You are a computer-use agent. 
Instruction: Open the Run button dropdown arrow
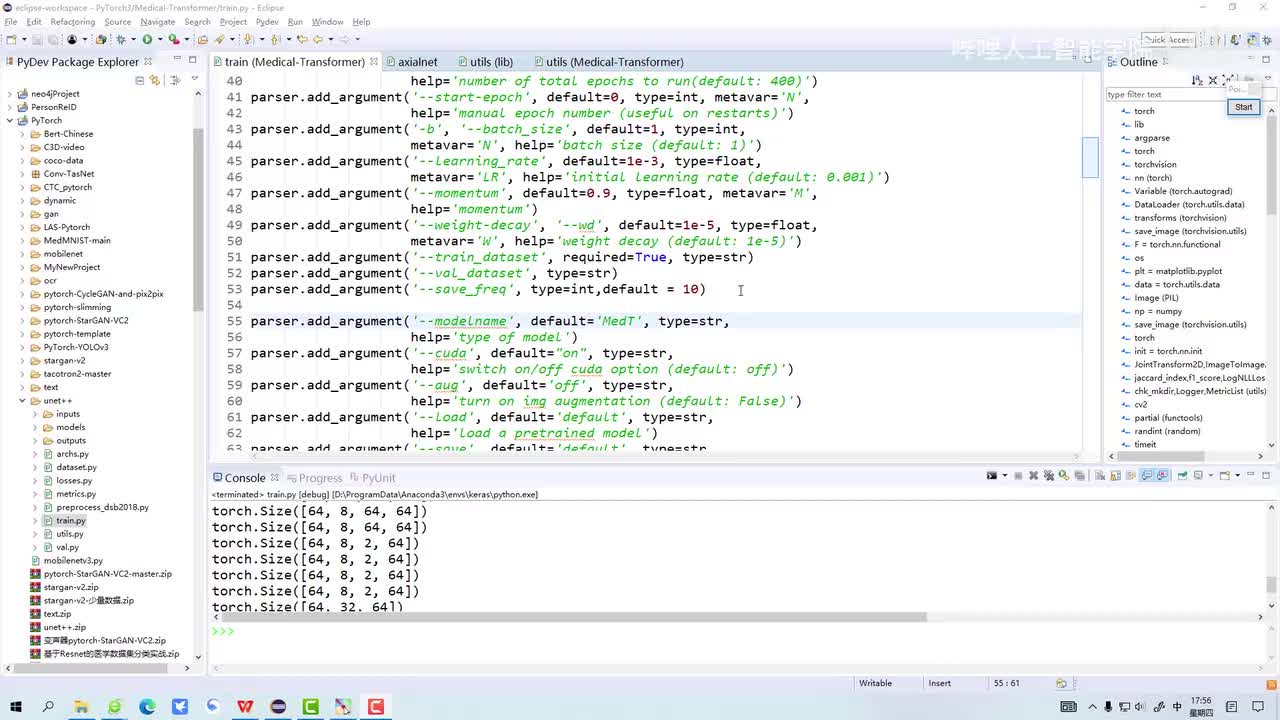(x=159, y=40)
